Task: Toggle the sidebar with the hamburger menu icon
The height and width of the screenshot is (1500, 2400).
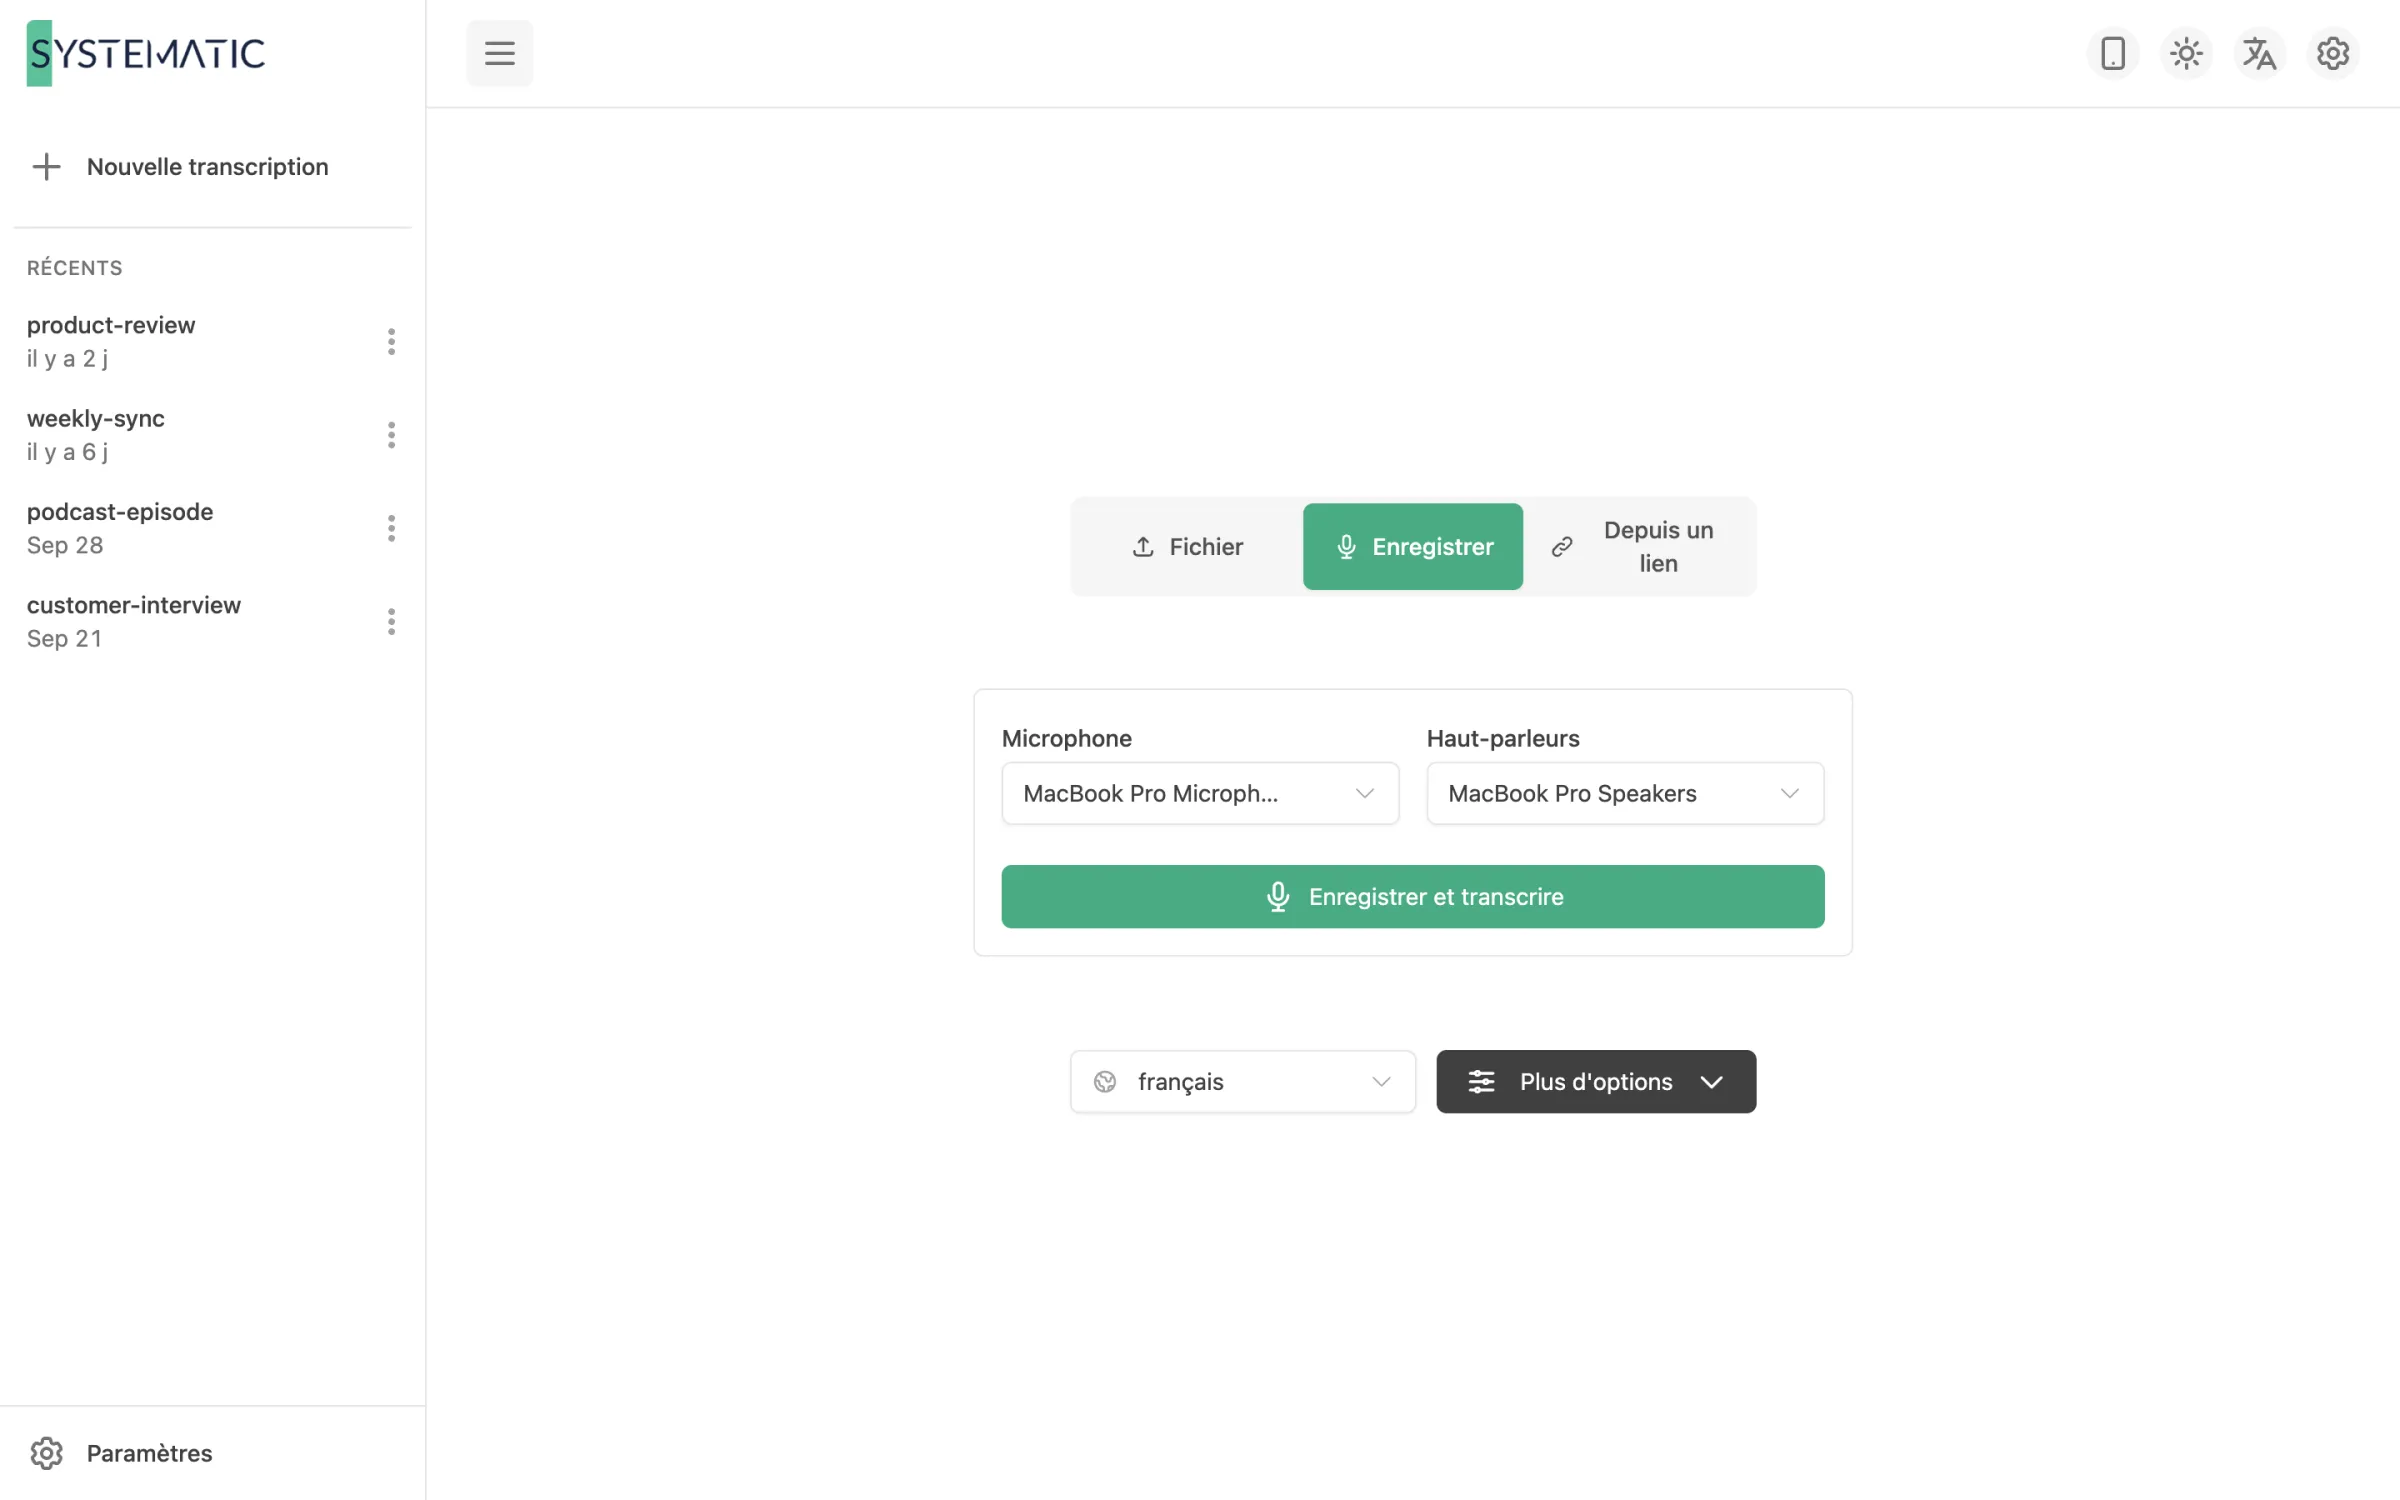Action: tap(499, 53)
